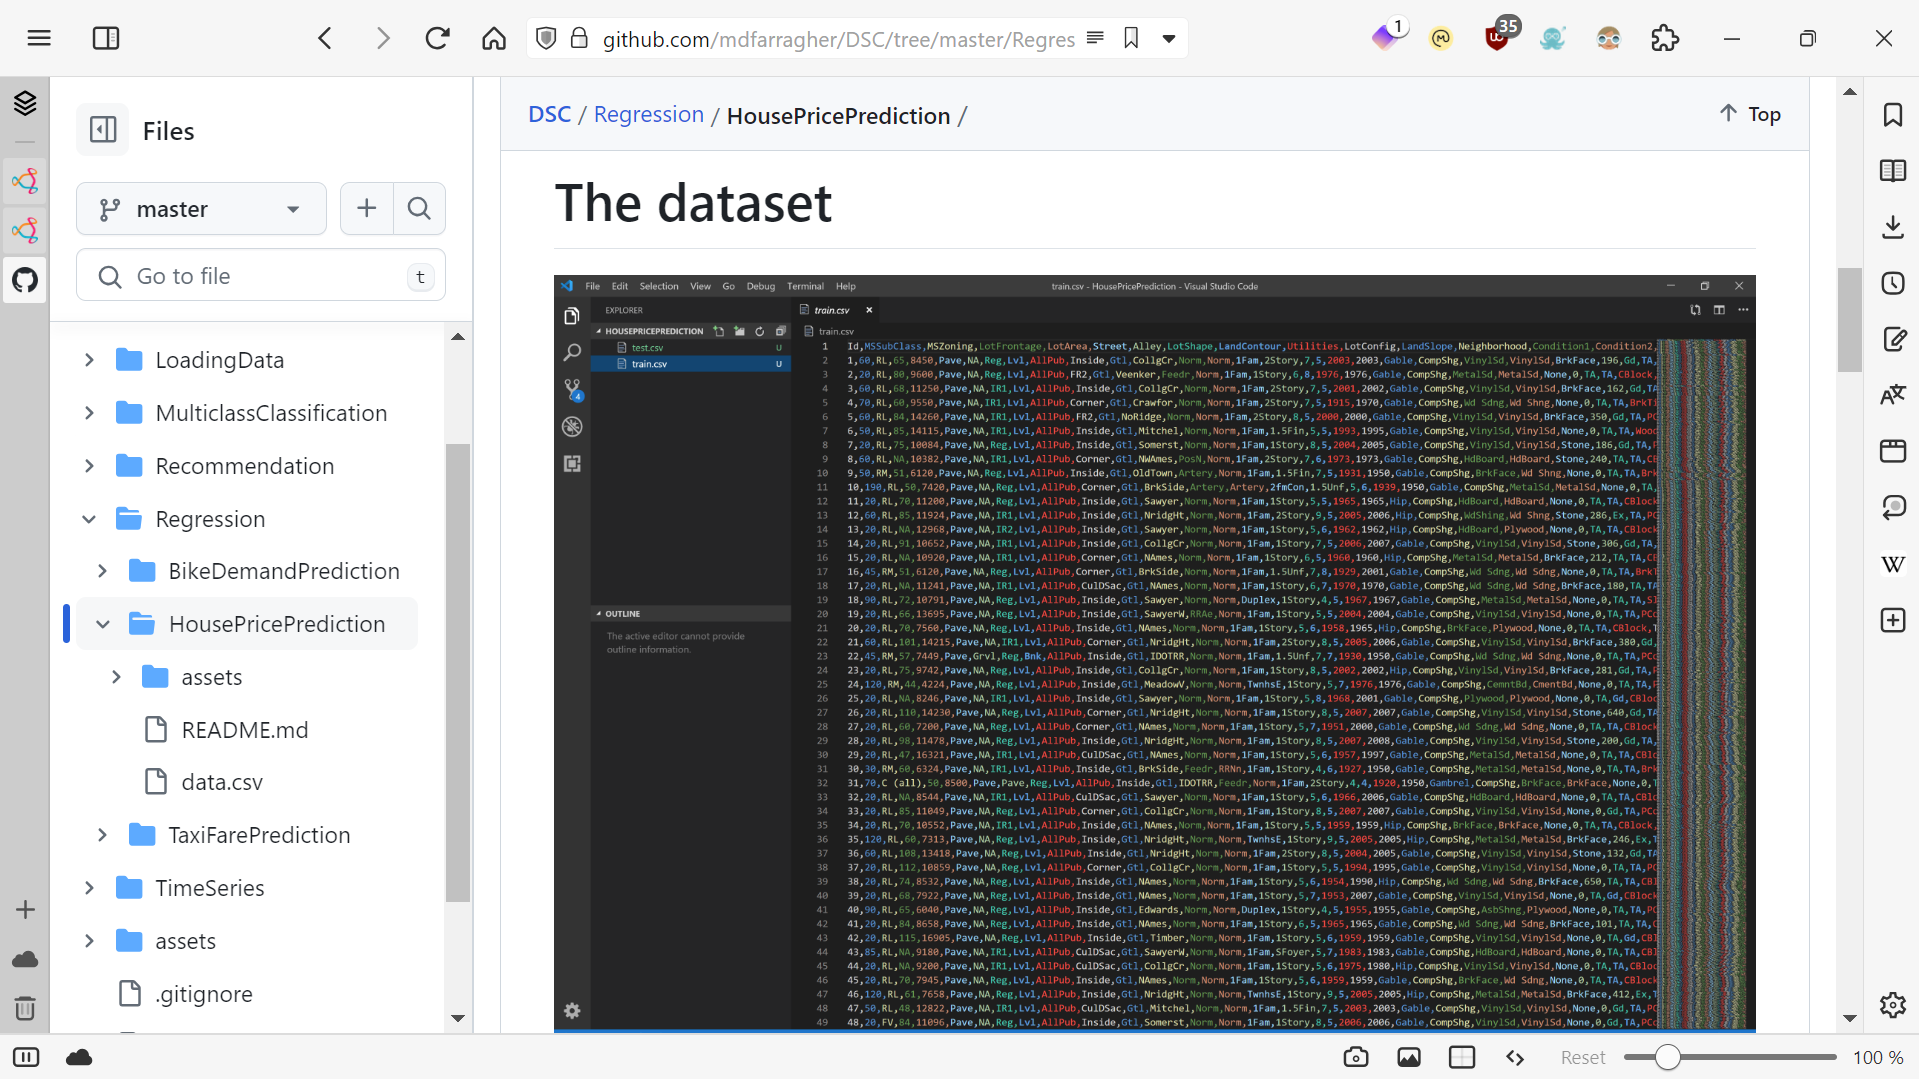Click the Top button

pyautogui.click(x=1749, y=113)
